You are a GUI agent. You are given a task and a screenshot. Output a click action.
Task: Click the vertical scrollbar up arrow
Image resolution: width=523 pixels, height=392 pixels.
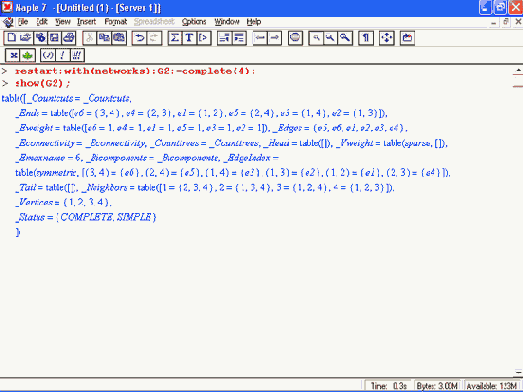point(518,70)
